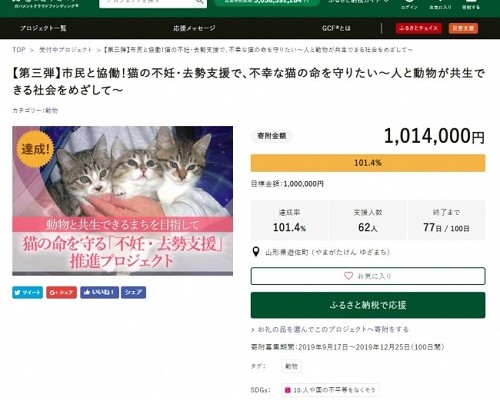The width and height of the screenshot is (500, 400).
Task: Click the 動物 tag chip
Action: (x=291, y=366)
